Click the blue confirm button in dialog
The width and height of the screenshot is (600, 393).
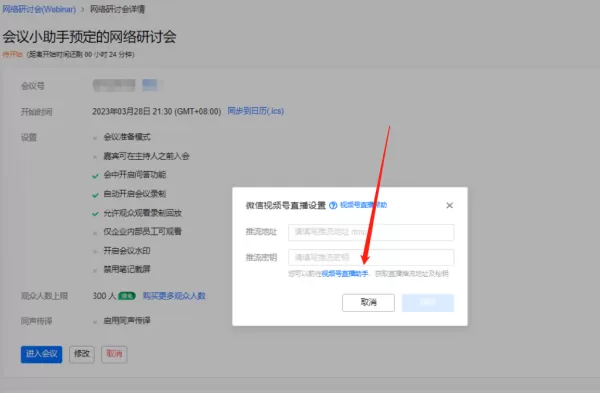(x=428, y=303)
